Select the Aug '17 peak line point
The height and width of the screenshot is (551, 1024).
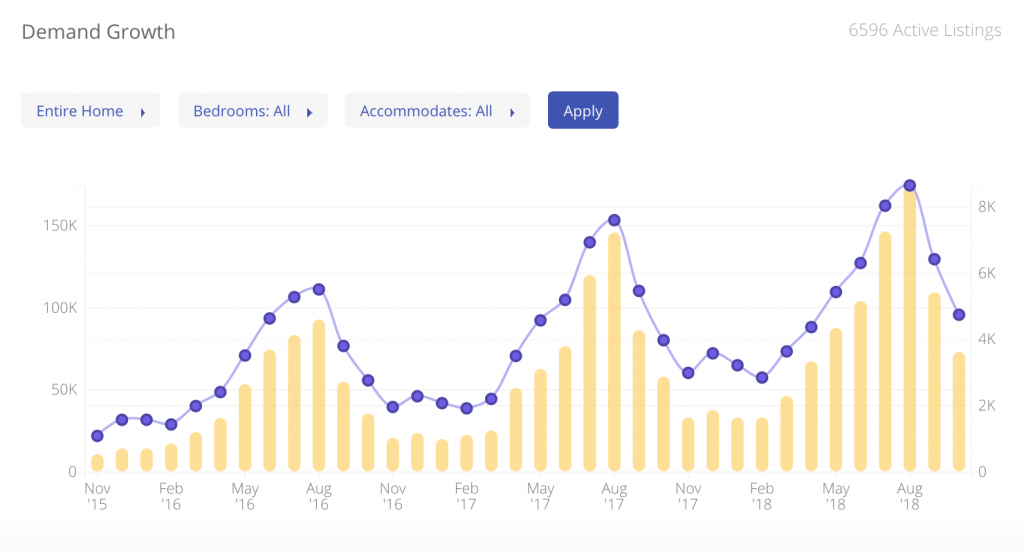click(x=615, y=220)
